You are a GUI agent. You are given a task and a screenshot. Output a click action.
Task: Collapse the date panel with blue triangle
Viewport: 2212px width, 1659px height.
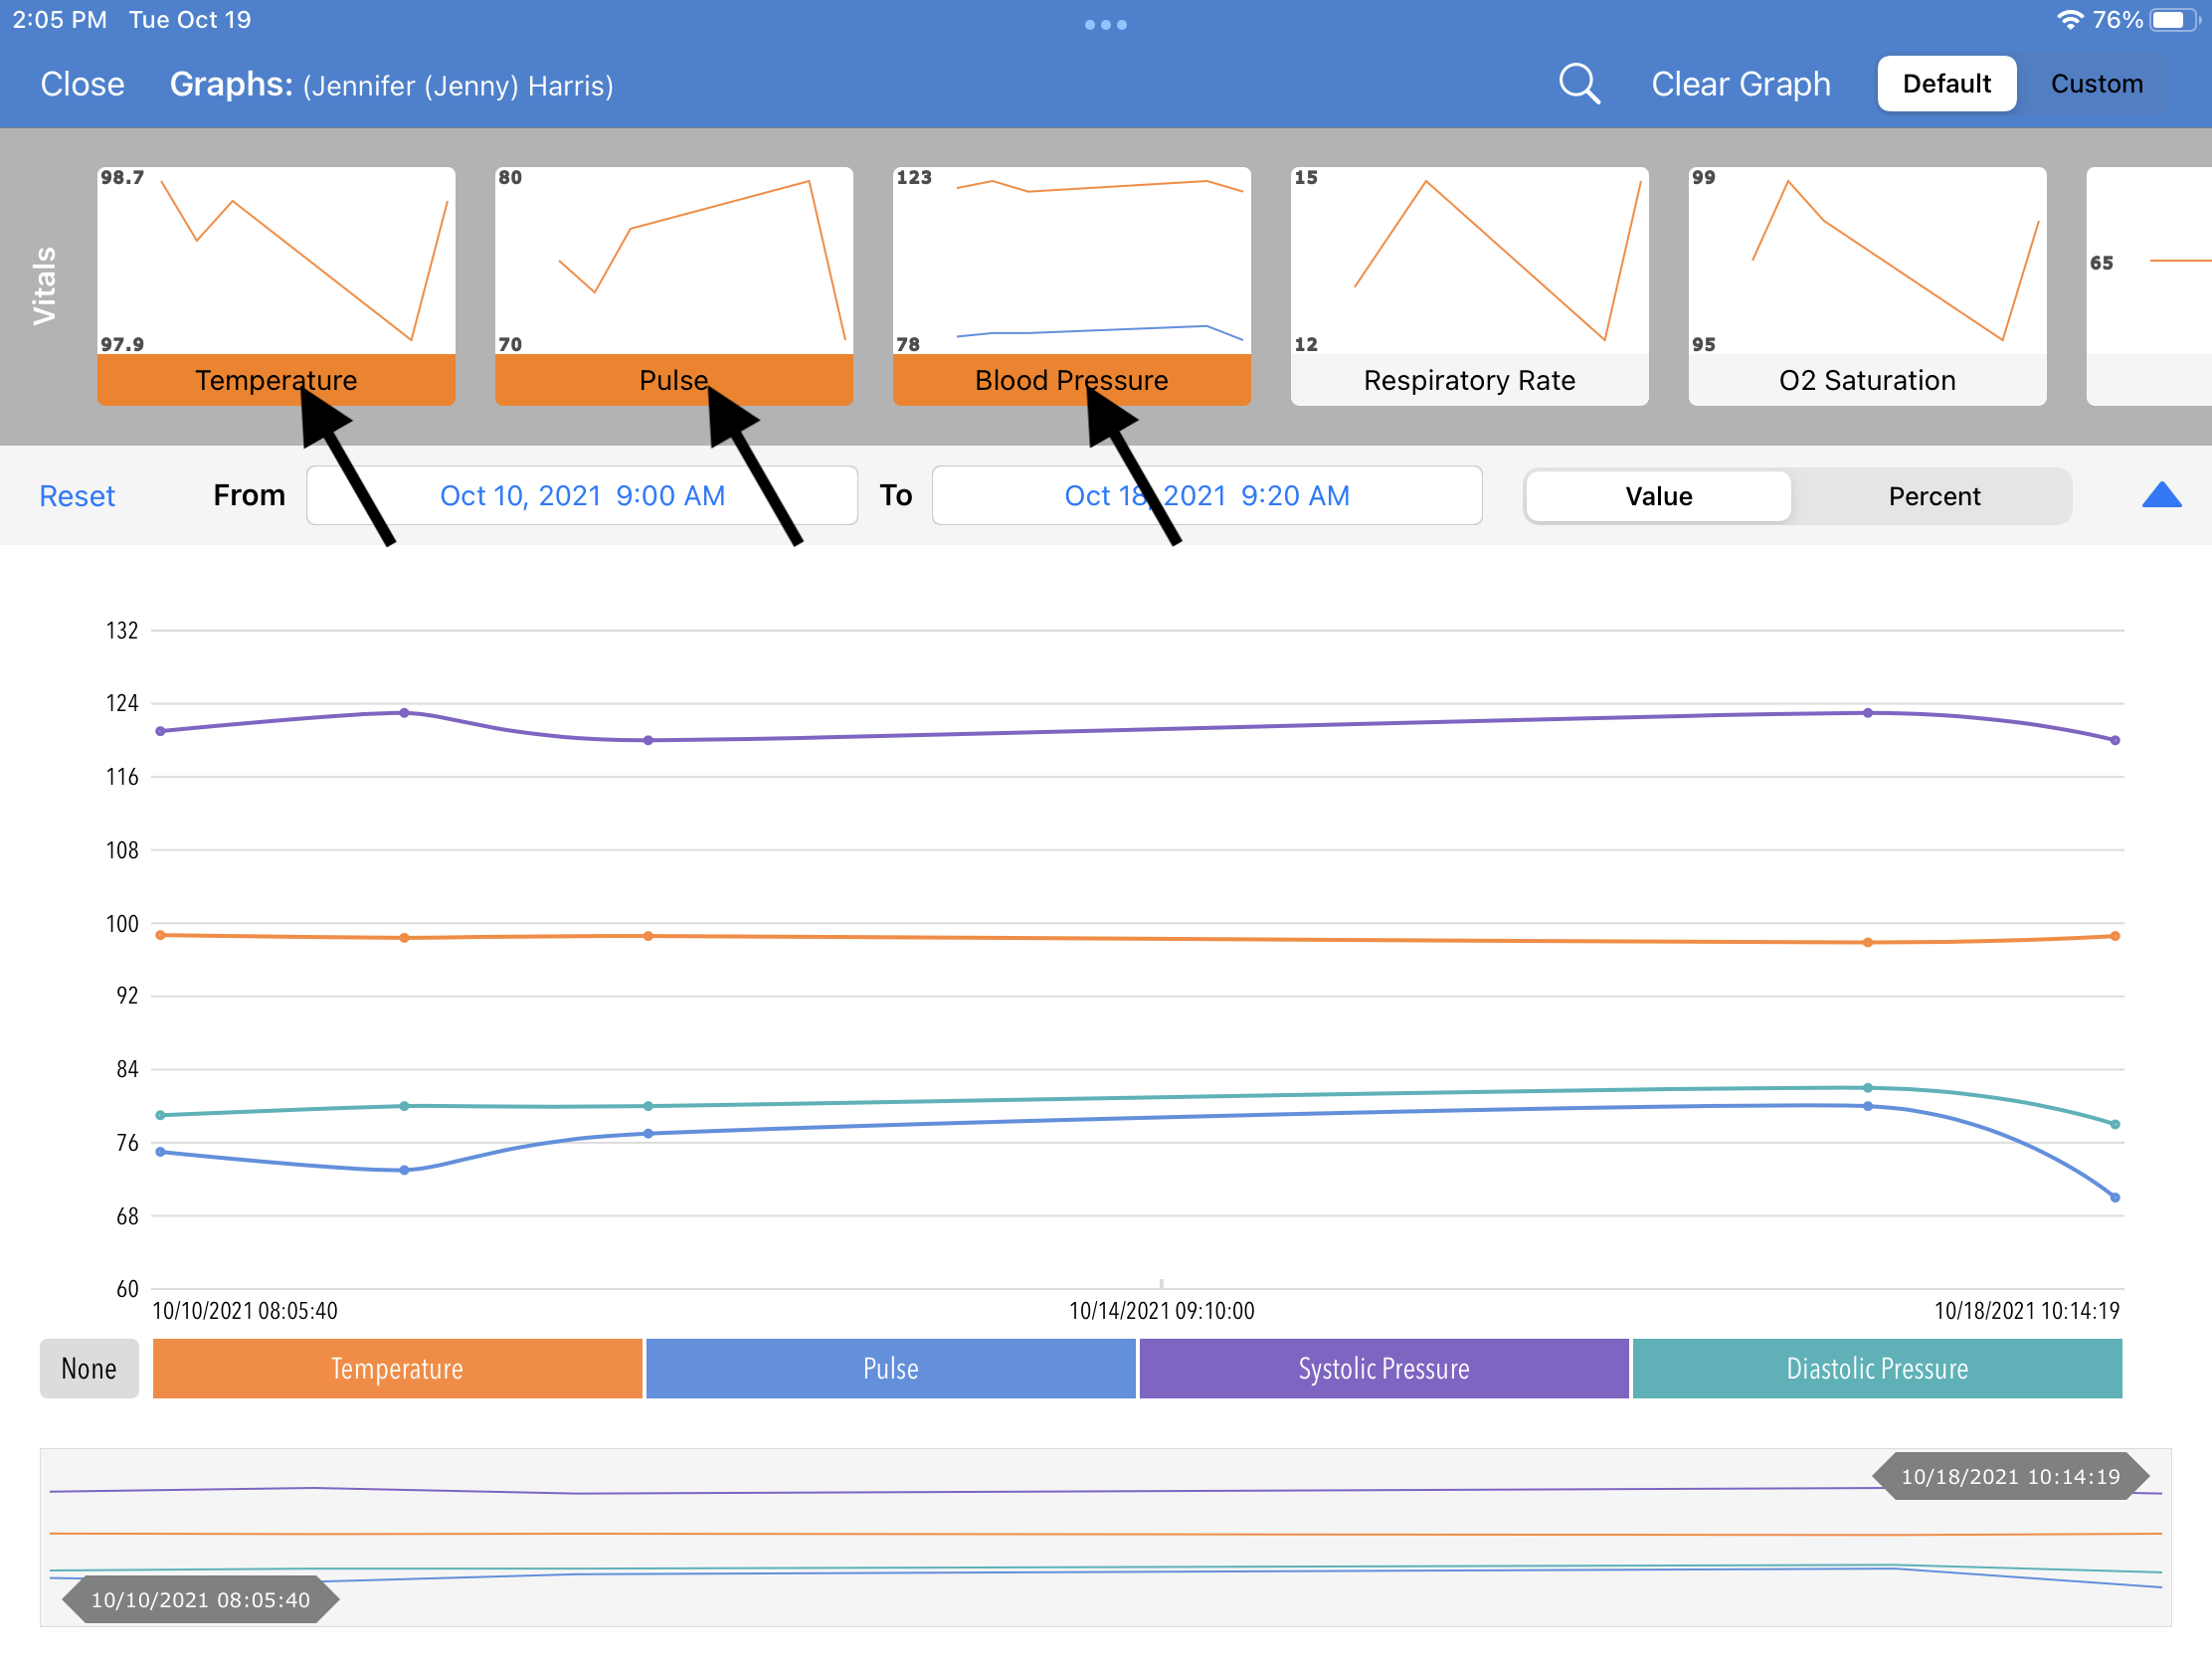point(2161,495)
